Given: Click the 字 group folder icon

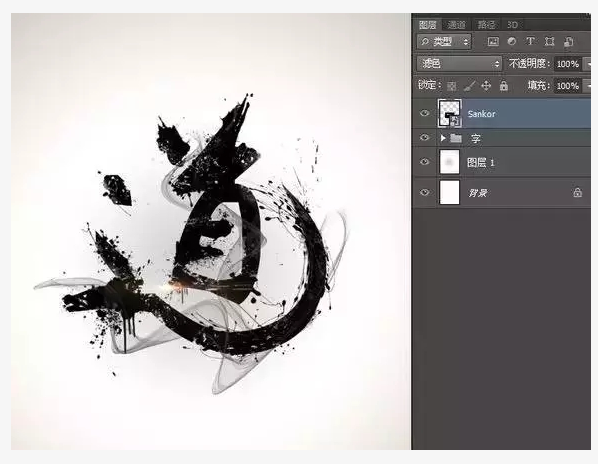Looking at the screenshot, I should pos(456,138).
